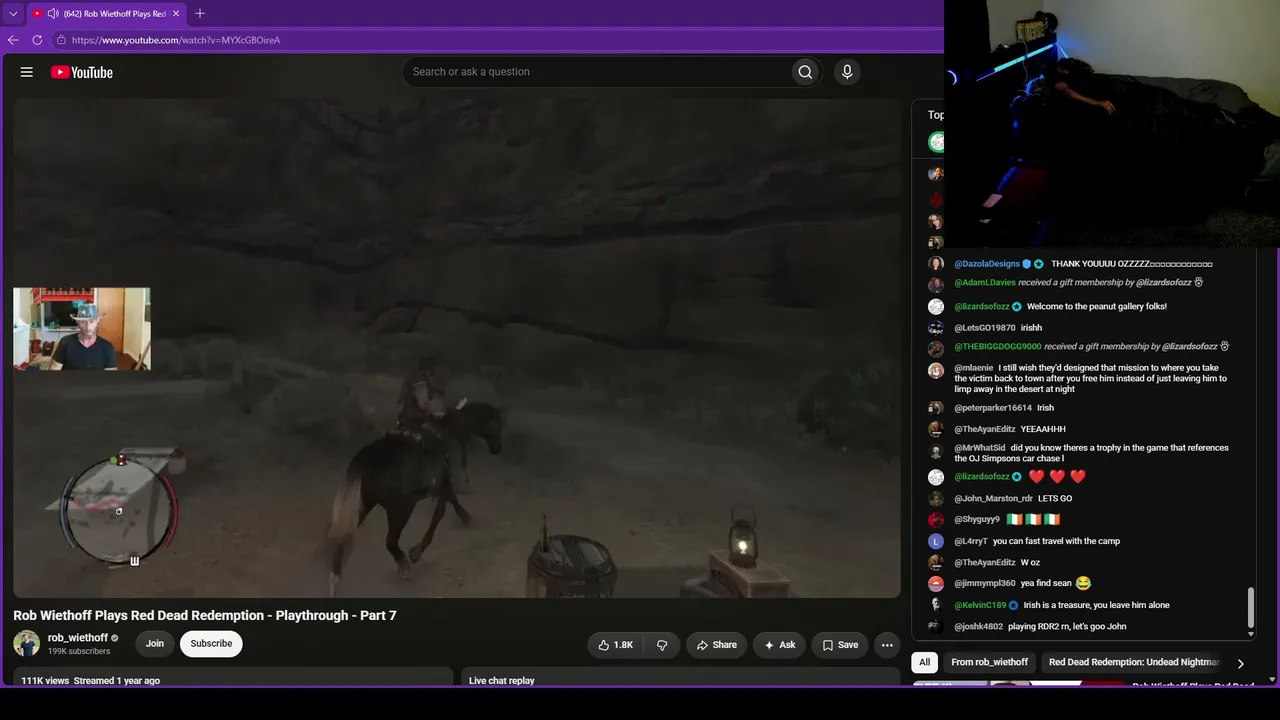Open the L4rryT chat avatar

point(936,541)
